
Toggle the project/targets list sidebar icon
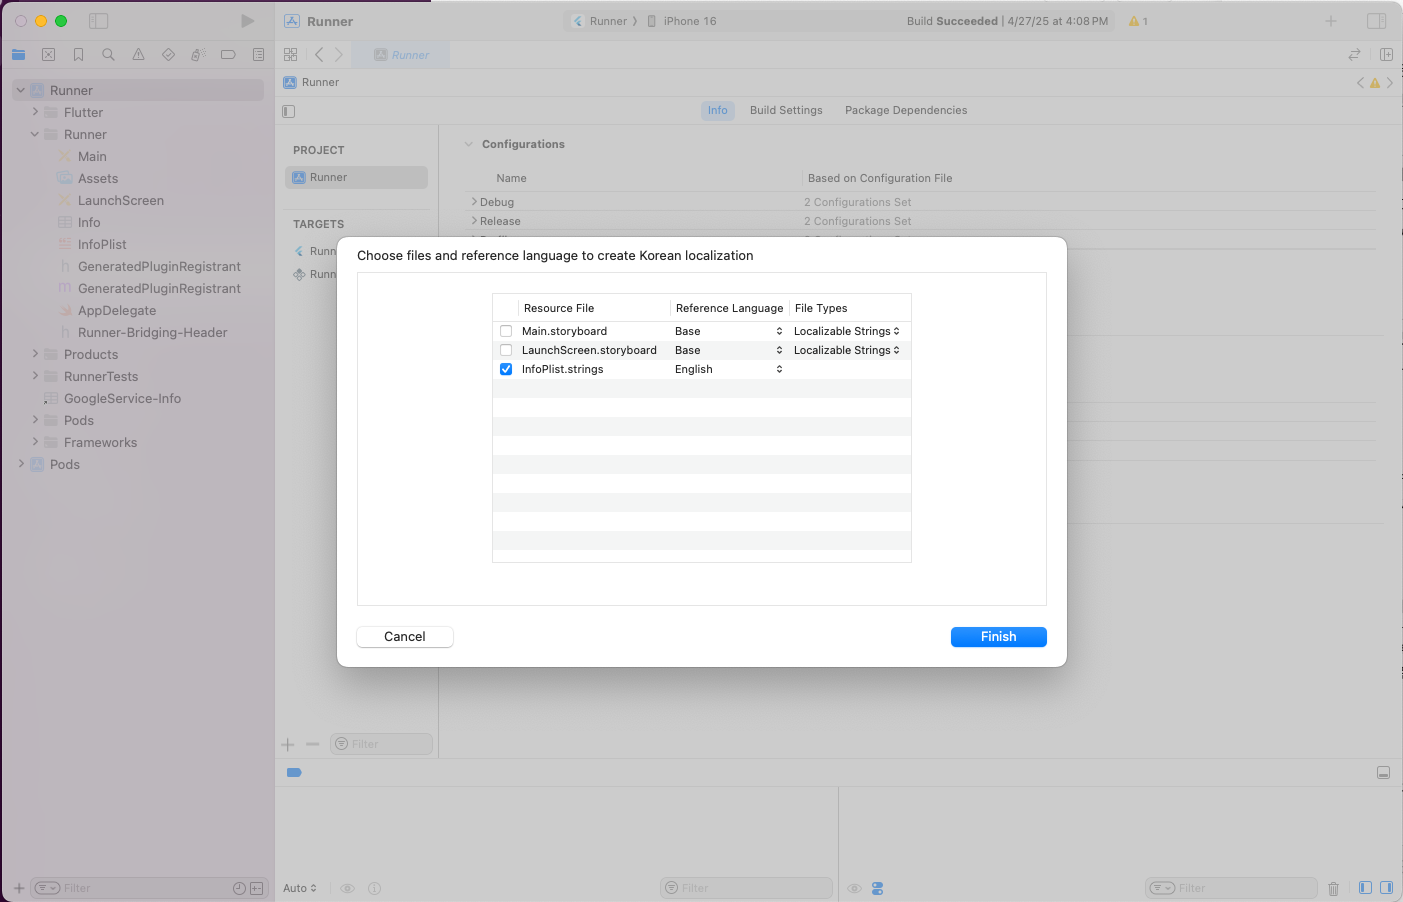point(289,111)
